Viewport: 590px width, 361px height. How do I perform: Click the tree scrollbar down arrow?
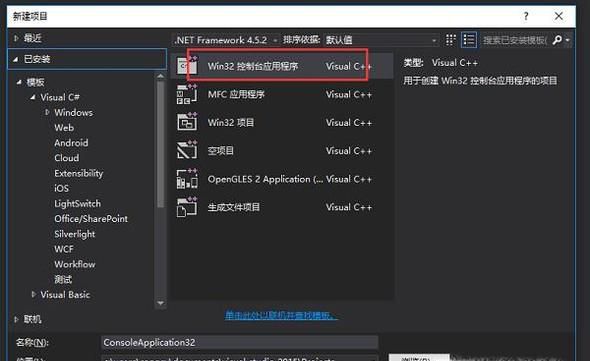tap(161, 303)
